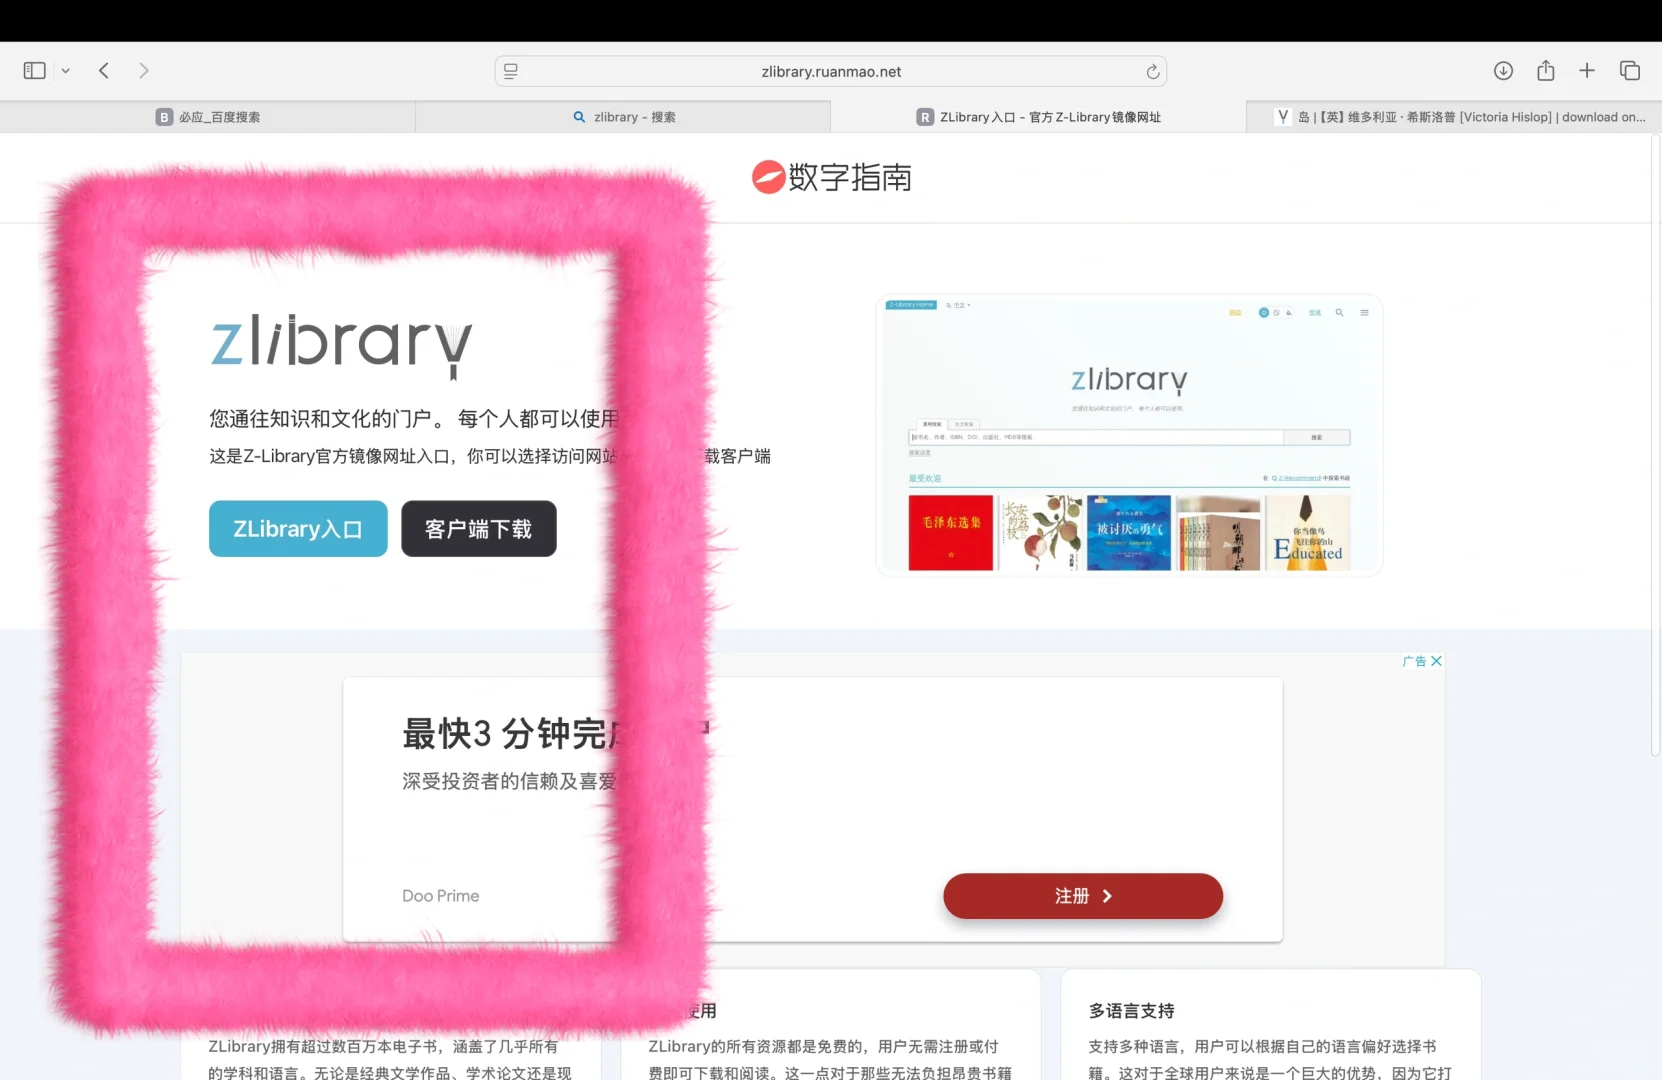Switch to the Victoria Hislop download tab

point(1454,117)
